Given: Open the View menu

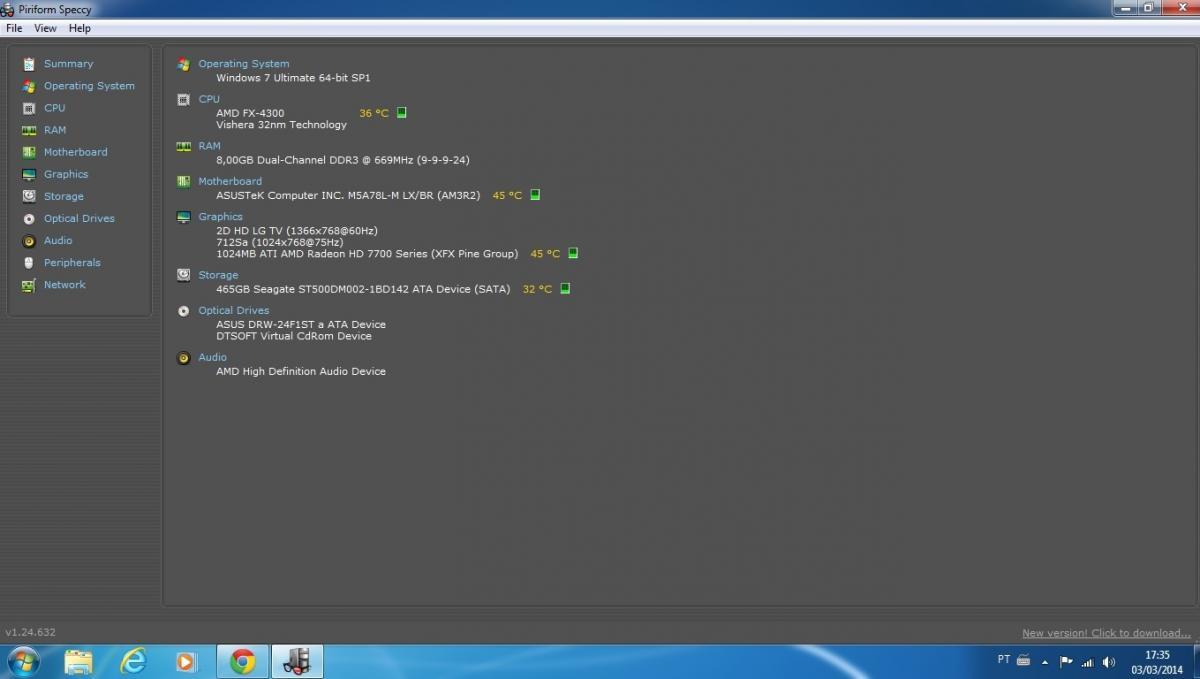Looking at the screenshot, I should [46, 28].
